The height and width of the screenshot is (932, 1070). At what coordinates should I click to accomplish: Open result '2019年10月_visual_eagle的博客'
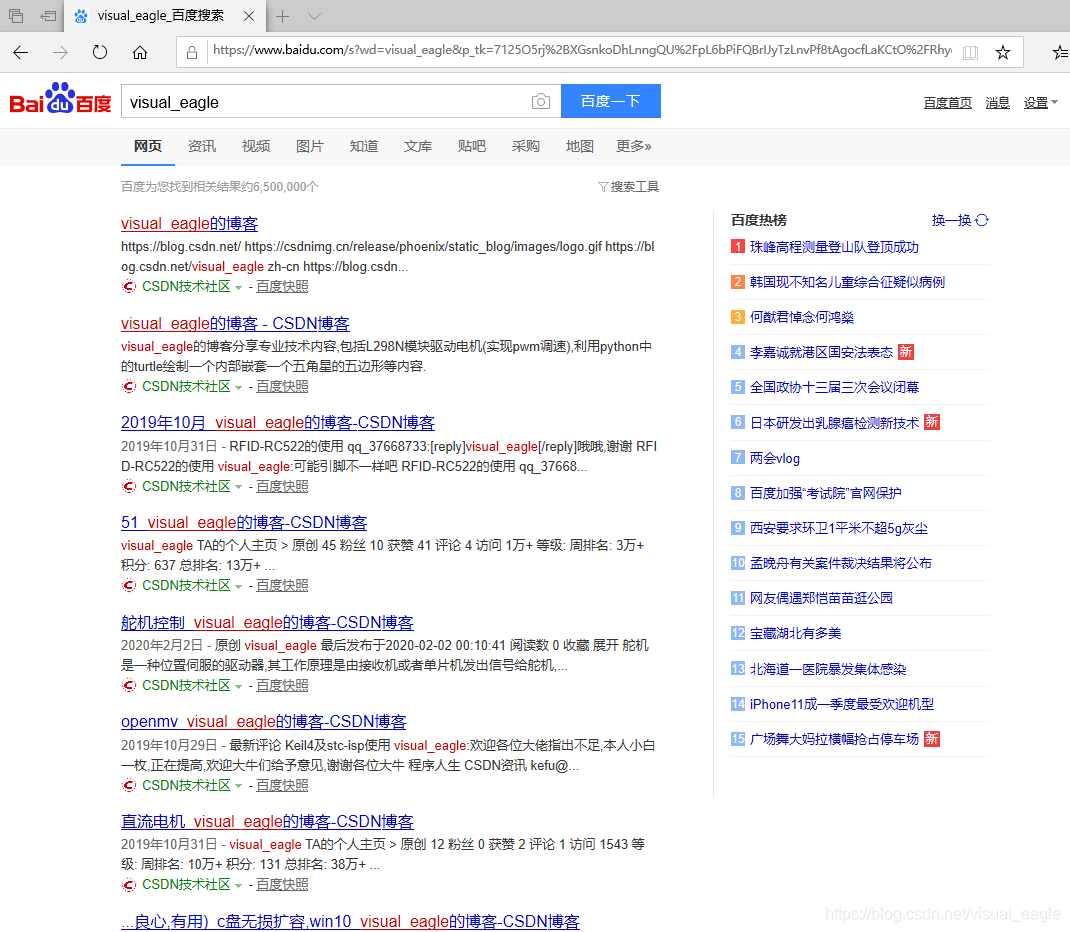(x=278, y=423)
